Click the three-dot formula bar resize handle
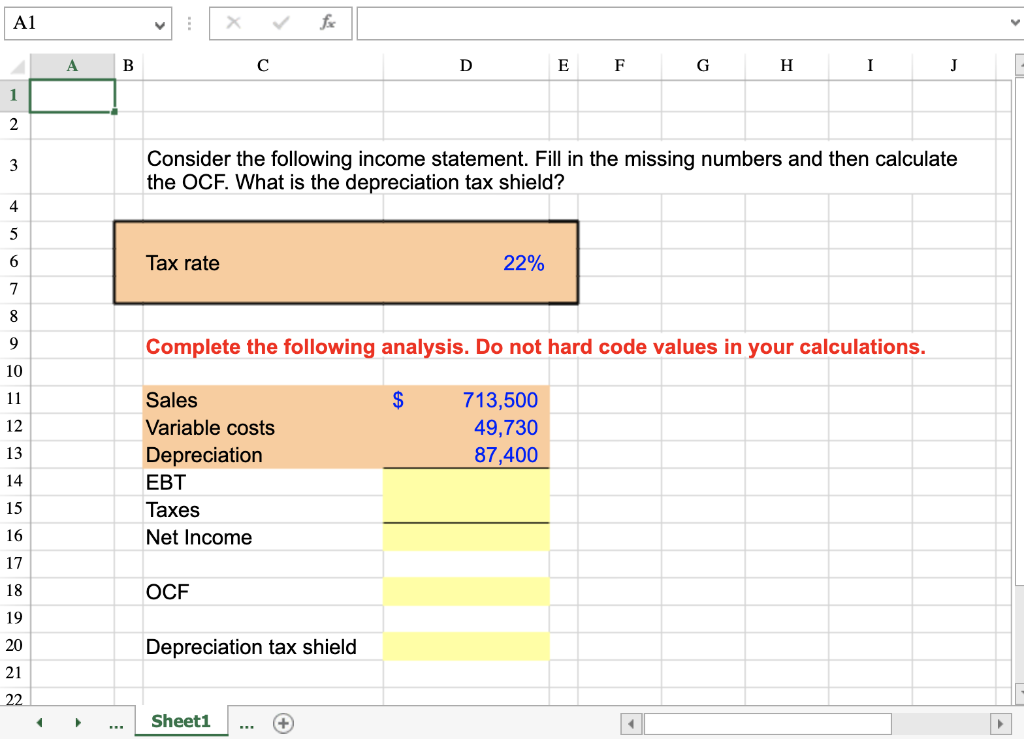The height and width of the screenshot is (739, 1024). click(x=189, y=24)
